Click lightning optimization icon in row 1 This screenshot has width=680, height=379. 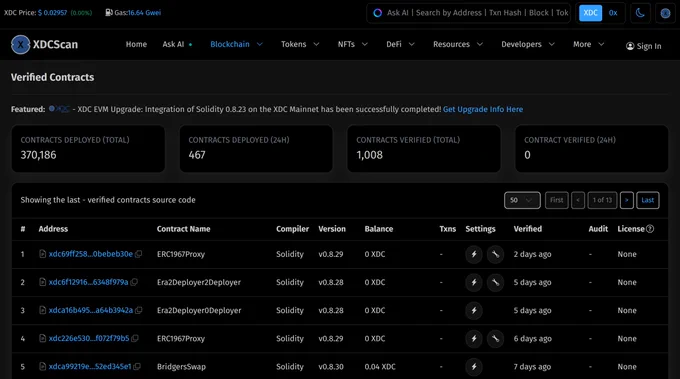(x=474, y=254)
